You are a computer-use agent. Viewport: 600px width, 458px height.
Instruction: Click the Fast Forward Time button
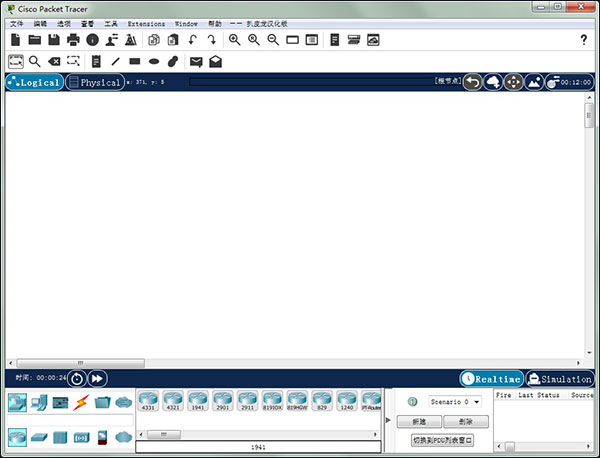(x=97, y=378)
